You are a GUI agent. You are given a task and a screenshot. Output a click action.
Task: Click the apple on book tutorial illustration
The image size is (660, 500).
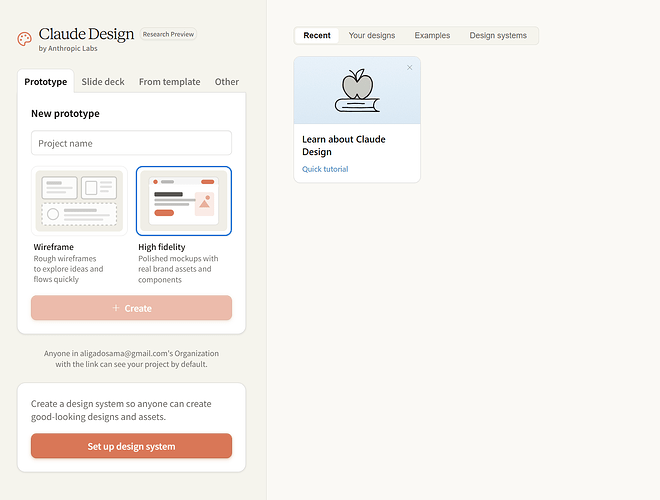click(x=357, y=90)
